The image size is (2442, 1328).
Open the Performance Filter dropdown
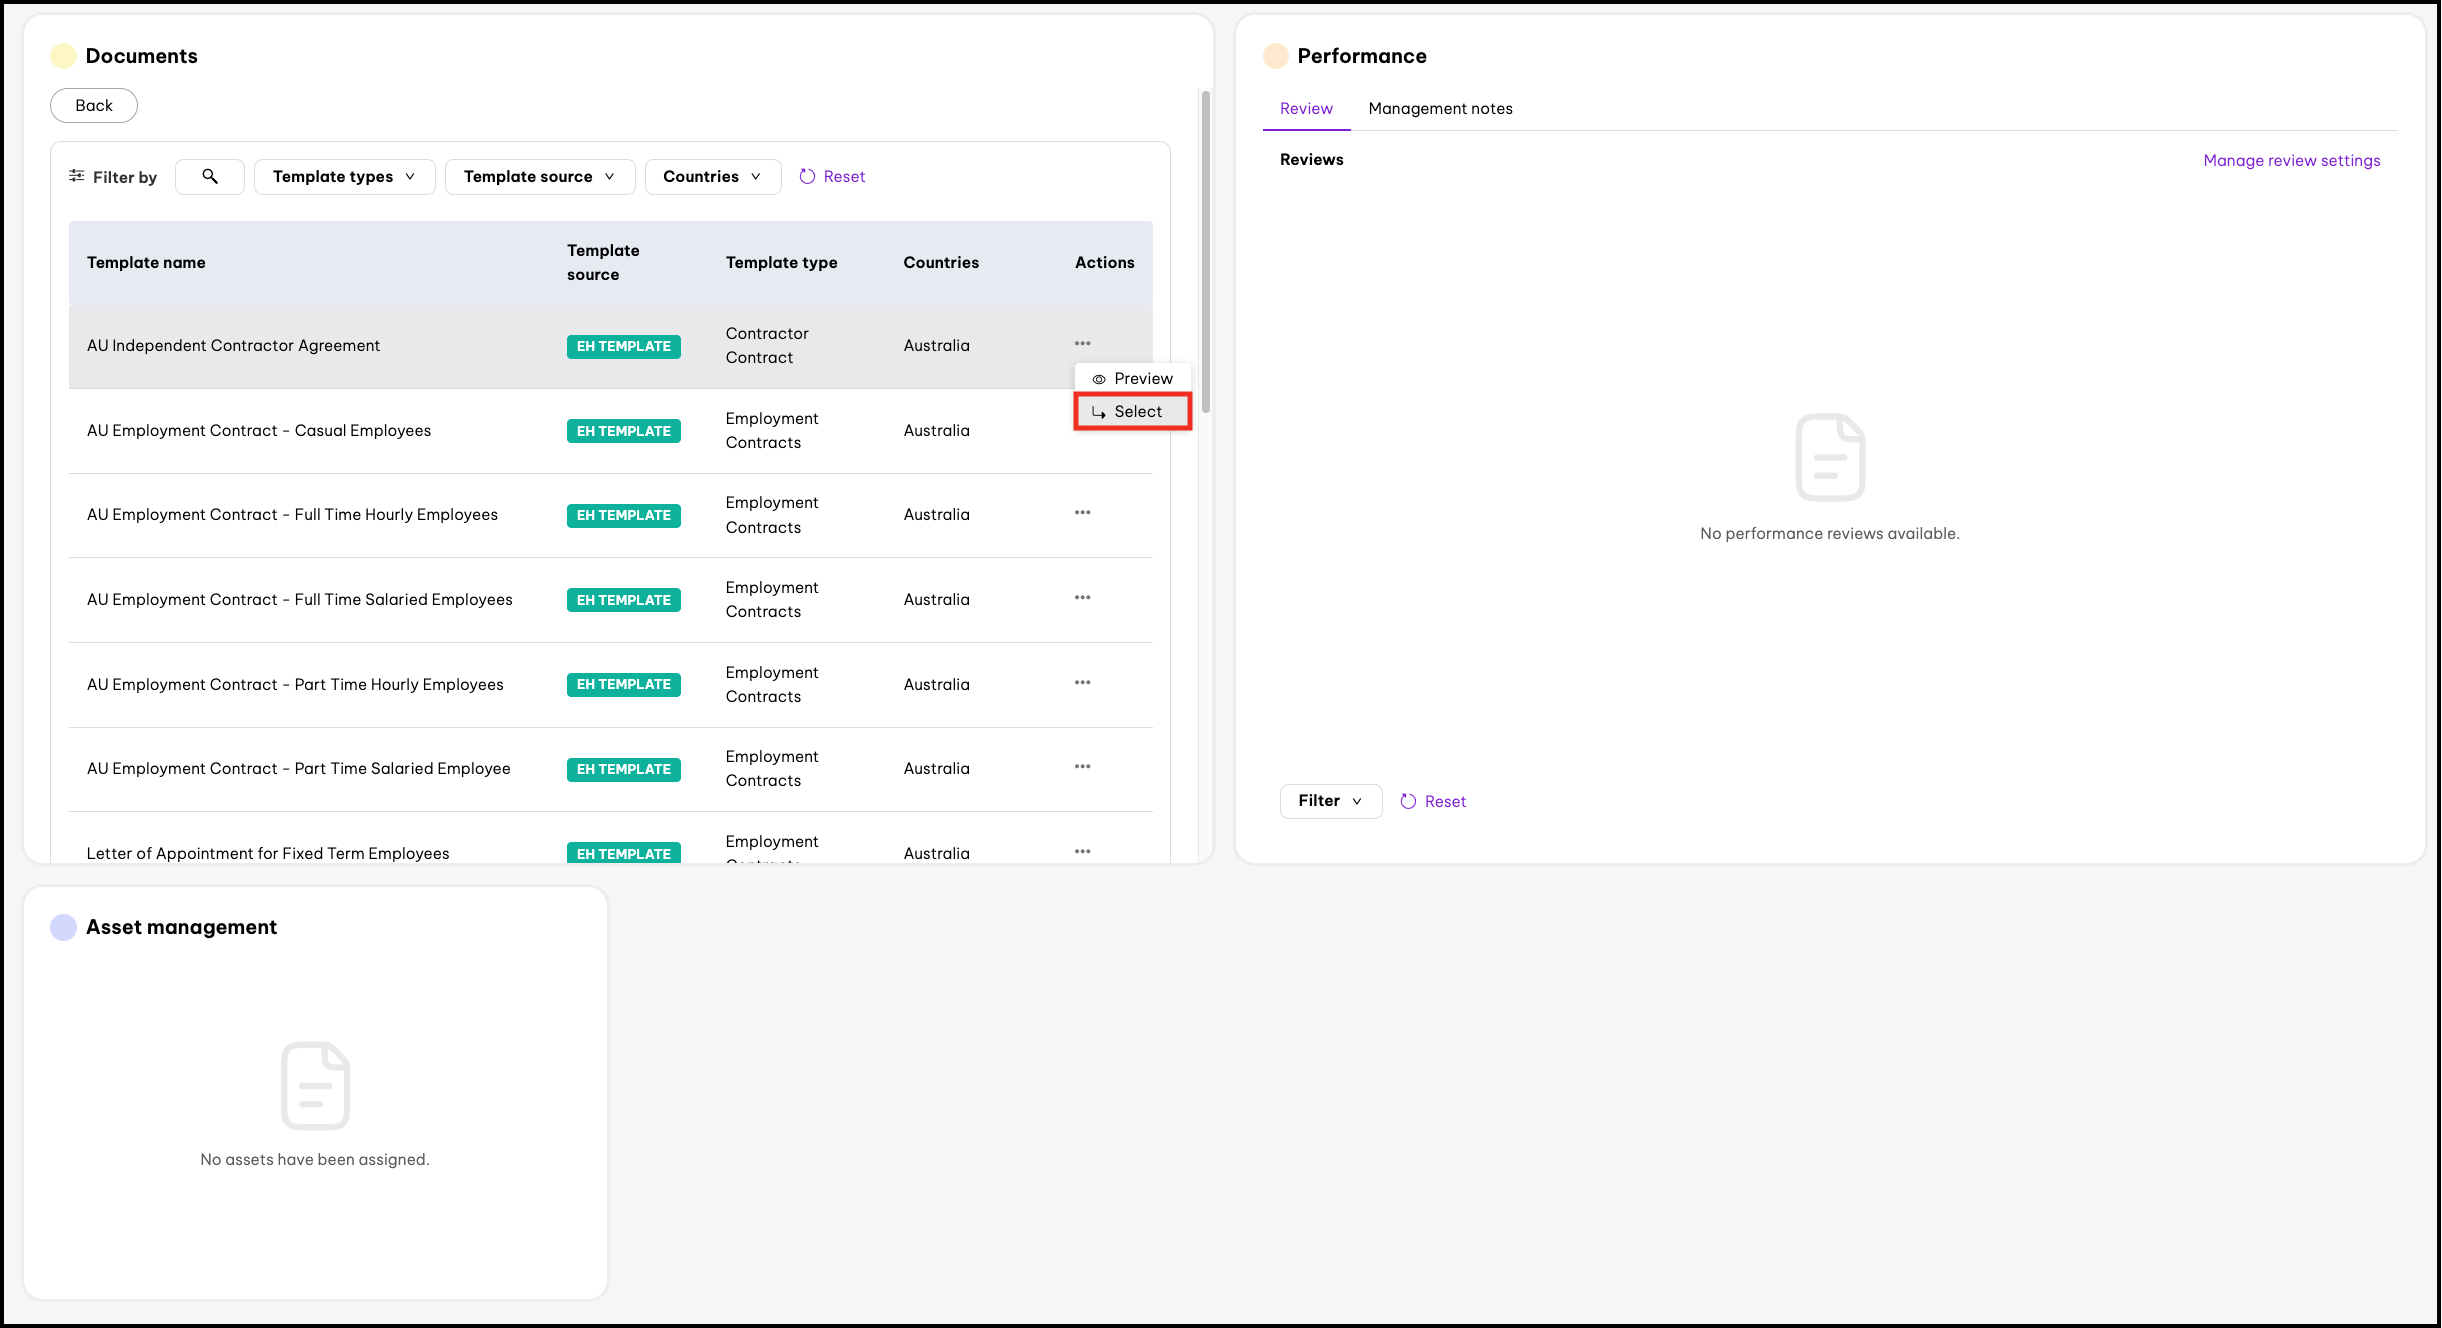1330,801
